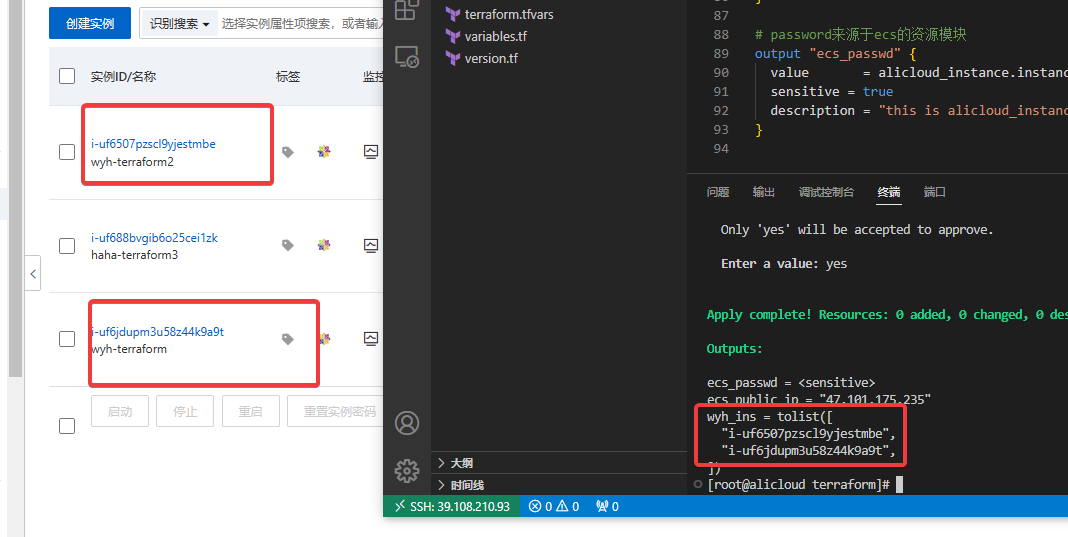
Task: Click tag icon for haha-terraform3 row
Action: [x=288, y=245]
